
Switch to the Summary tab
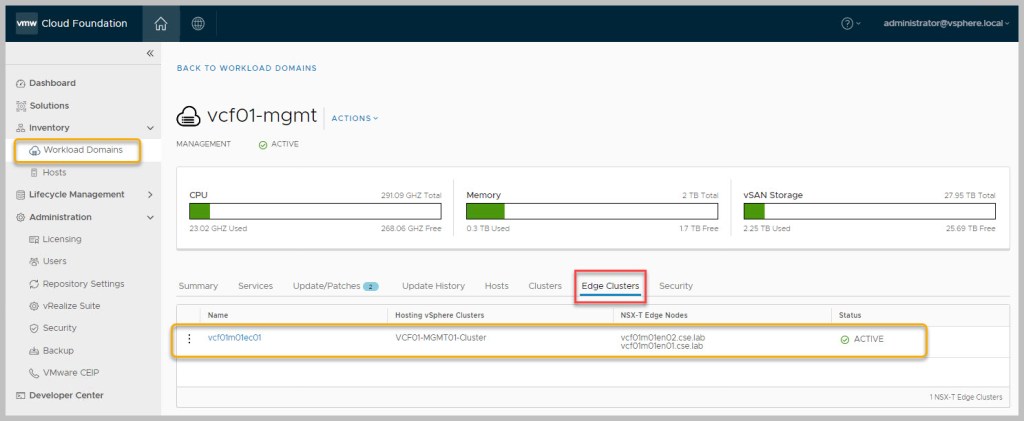coord(198,286)
